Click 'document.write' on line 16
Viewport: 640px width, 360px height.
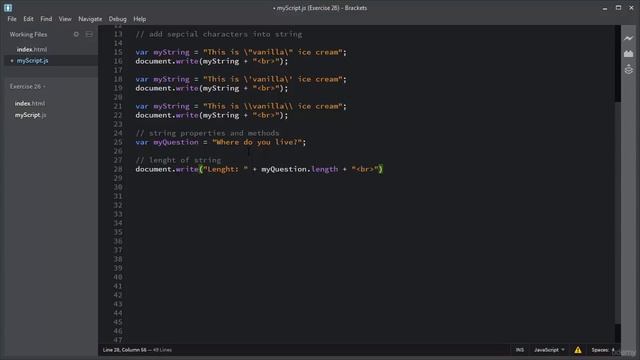(167, 61)
